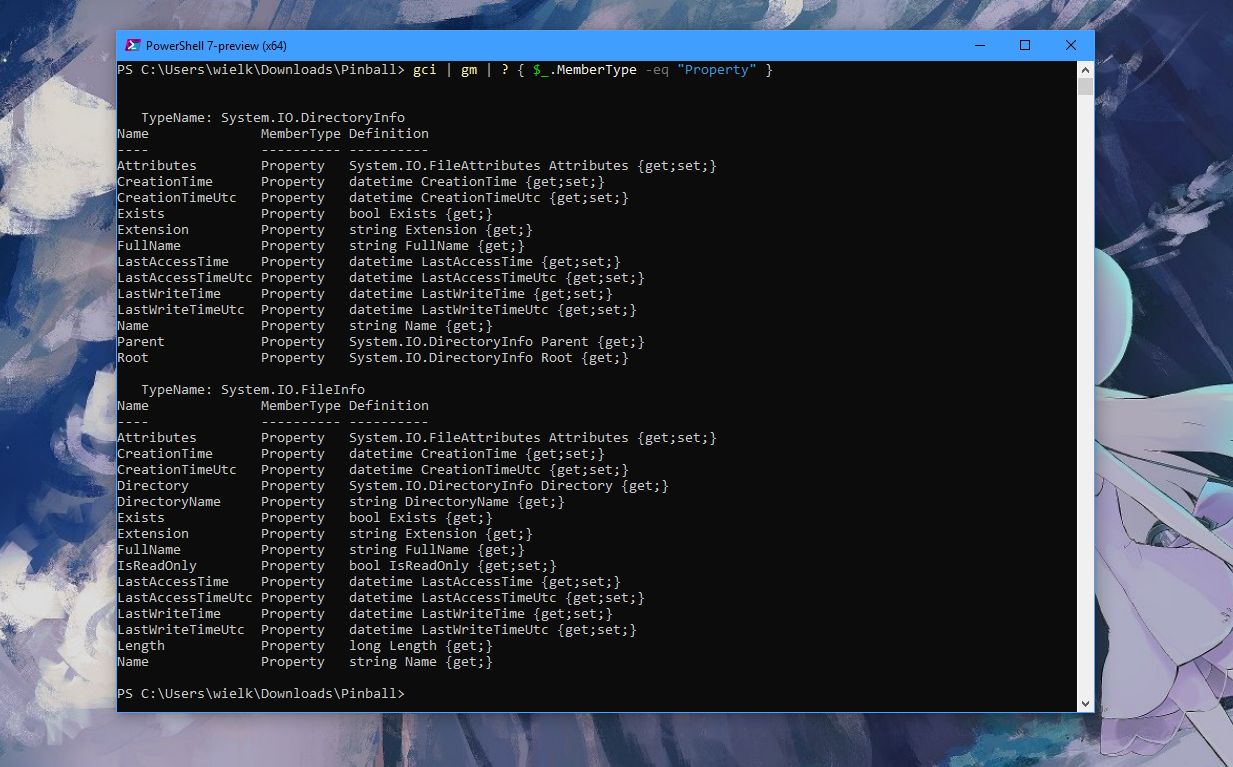Click the bottom 'PS C:\Users\wielk\Downloads\Pinball>' prompt
The image size is (1233, 767).
tap(261, 694)
